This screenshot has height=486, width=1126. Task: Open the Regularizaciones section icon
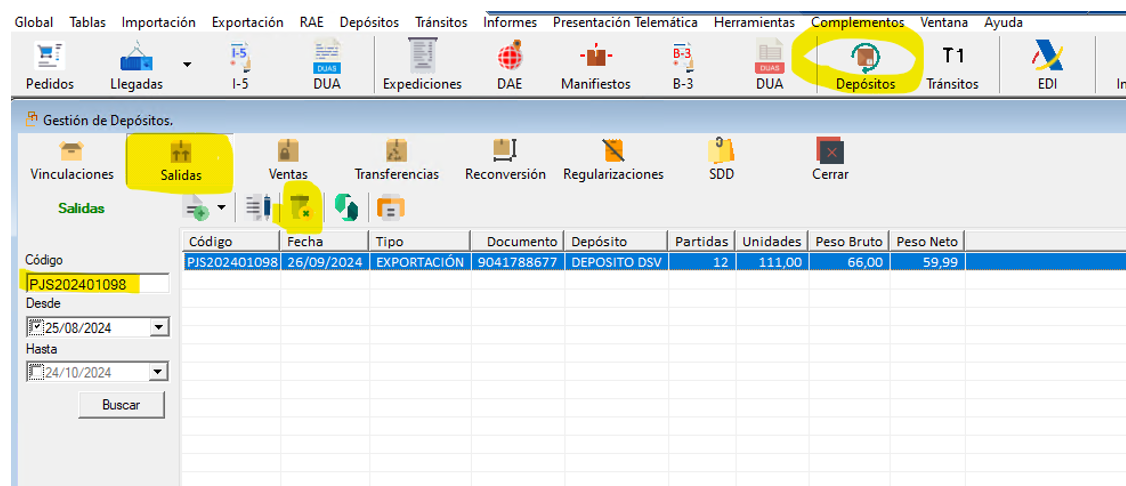613,152
